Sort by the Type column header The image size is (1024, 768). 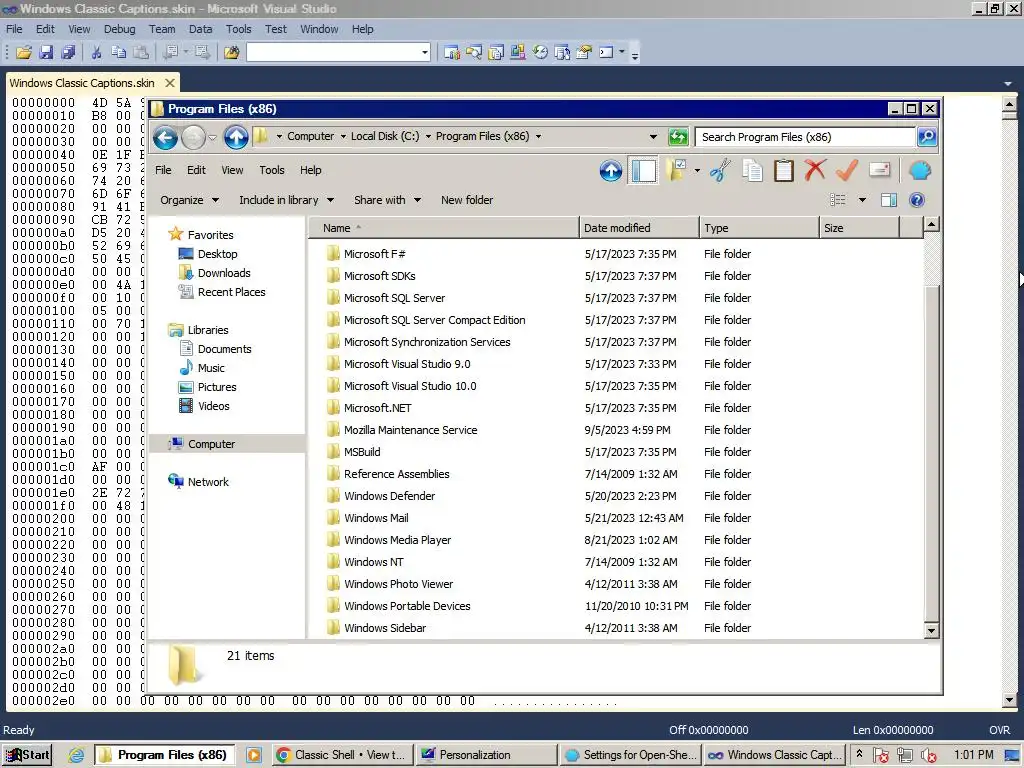coord(759,228)
